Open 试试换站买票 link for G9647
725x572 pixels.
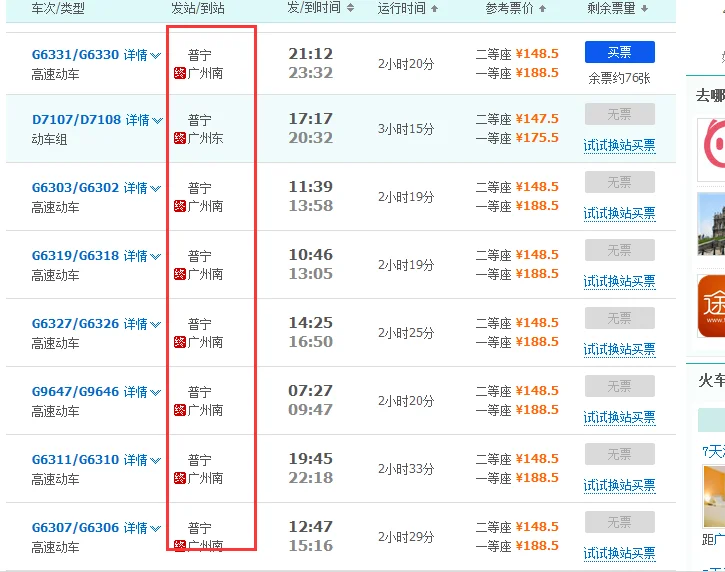click(x=620, y=418)
